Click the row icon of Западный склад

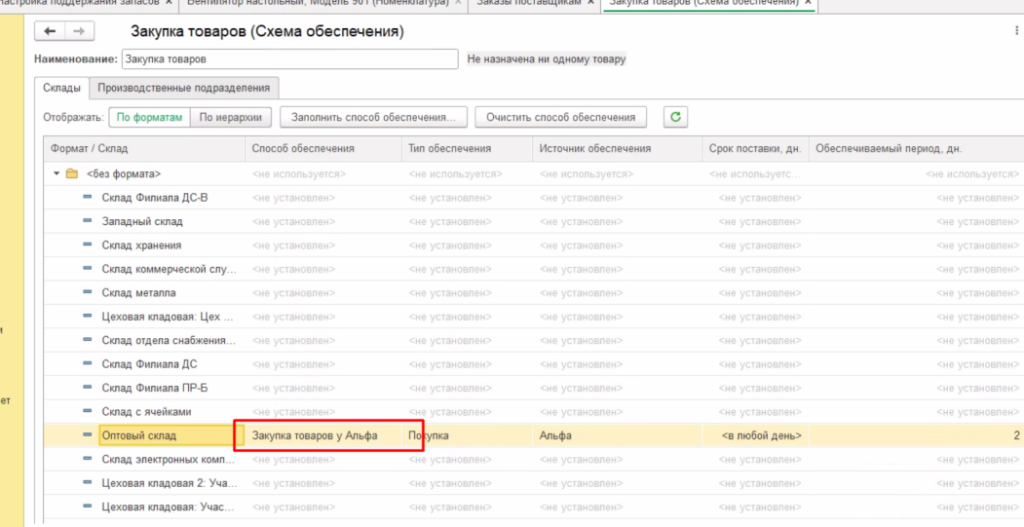tap(88, 221)
